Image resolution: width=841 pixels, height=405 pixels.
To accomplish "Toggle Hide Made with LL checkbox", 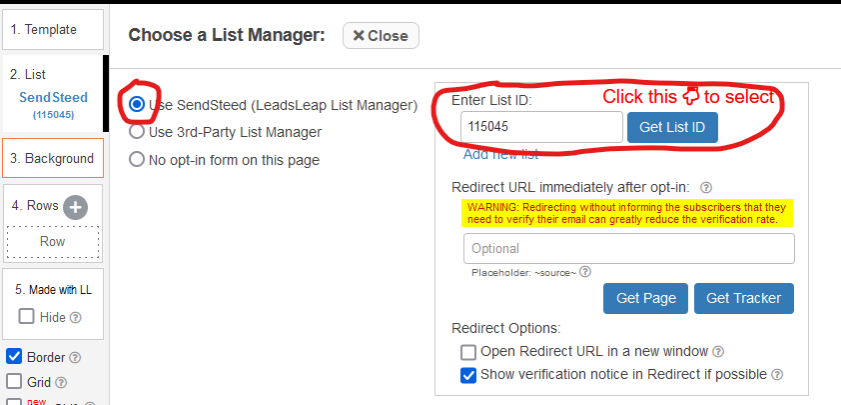I will (26, 316).
